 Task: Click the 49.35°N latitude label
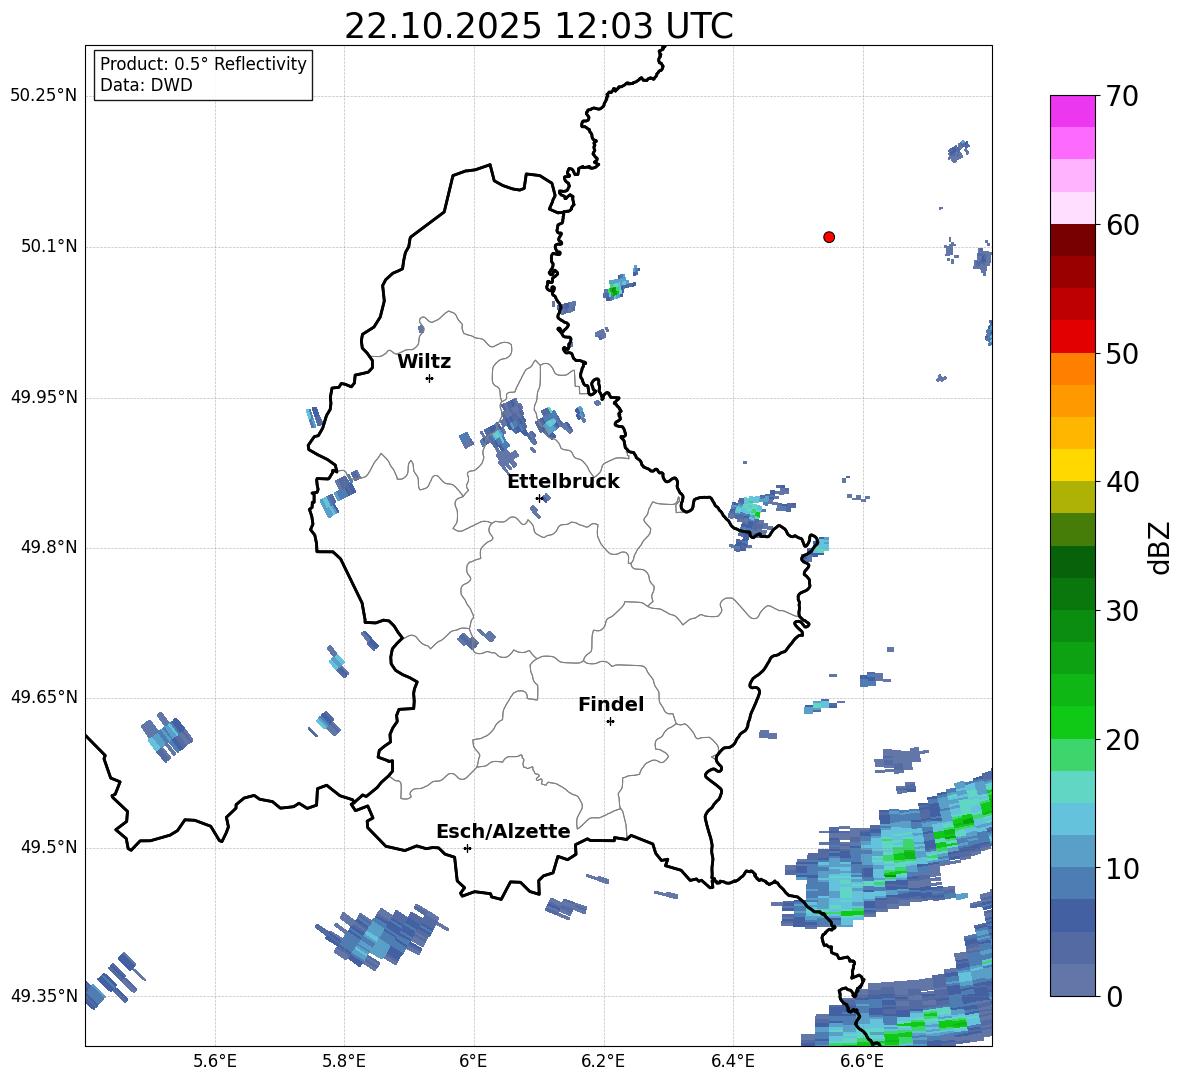click(x=43, y=996)
